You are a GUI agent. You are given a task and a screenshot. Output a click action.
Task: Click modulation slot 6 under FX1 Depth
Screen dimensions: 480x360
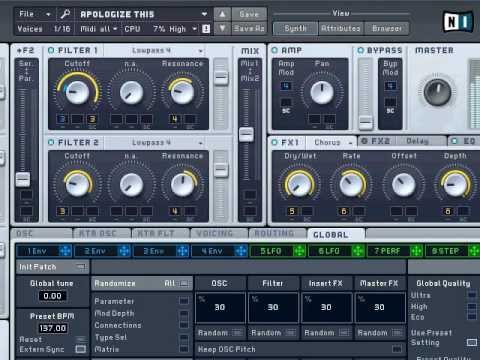tap(448, 211)
